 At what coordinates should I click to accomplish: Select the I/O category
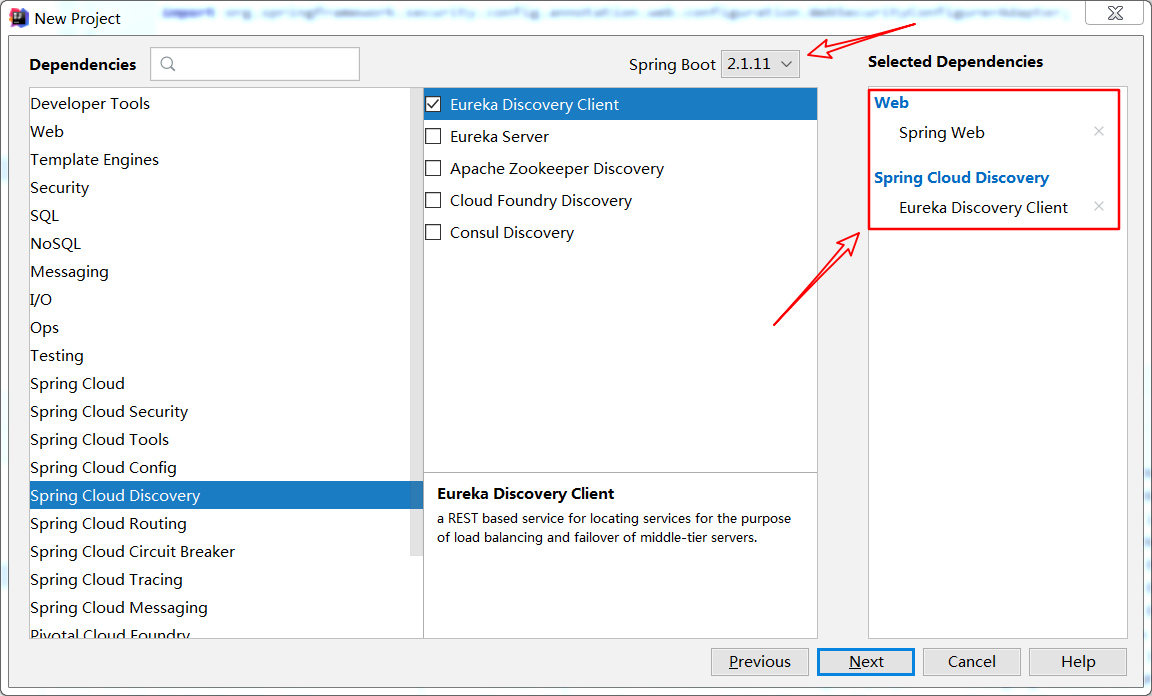220,300
